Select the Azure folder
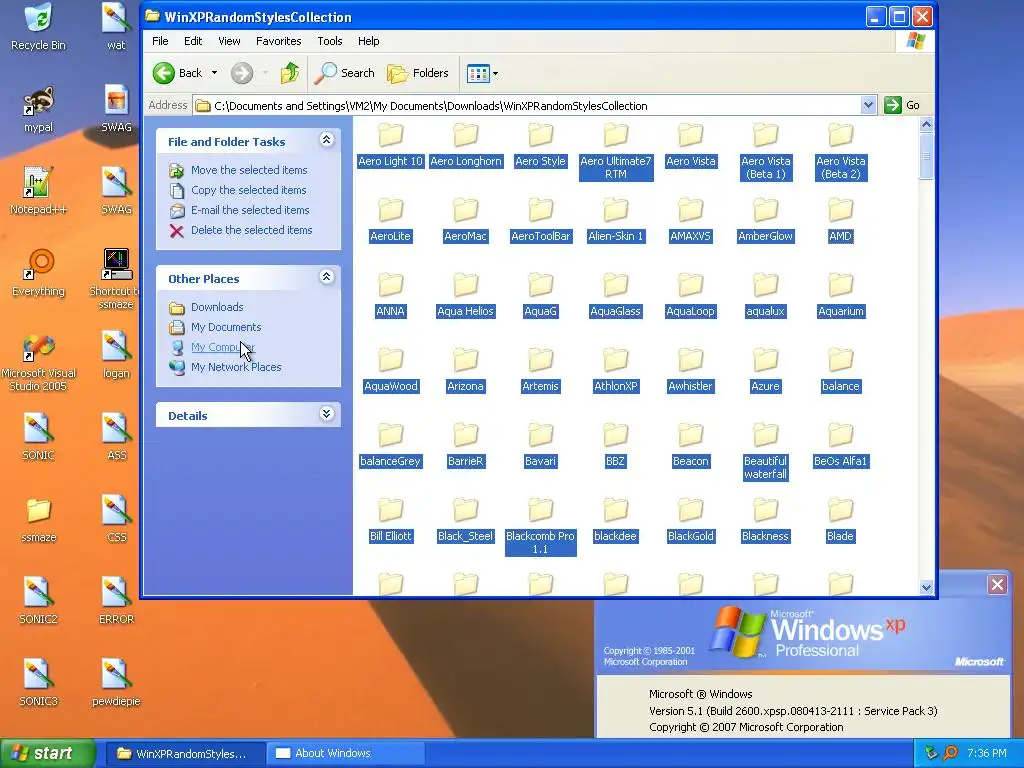This screenshot has width=1024, height=768. point(765,370)
